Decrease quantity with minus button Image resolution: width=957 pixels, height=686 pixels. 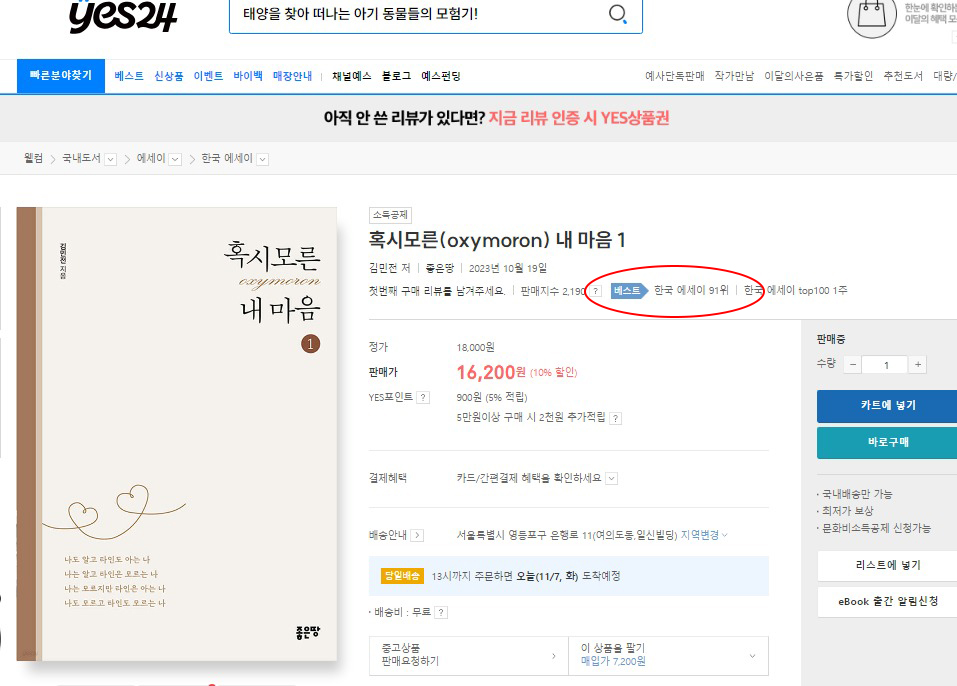tap(853, 365)
